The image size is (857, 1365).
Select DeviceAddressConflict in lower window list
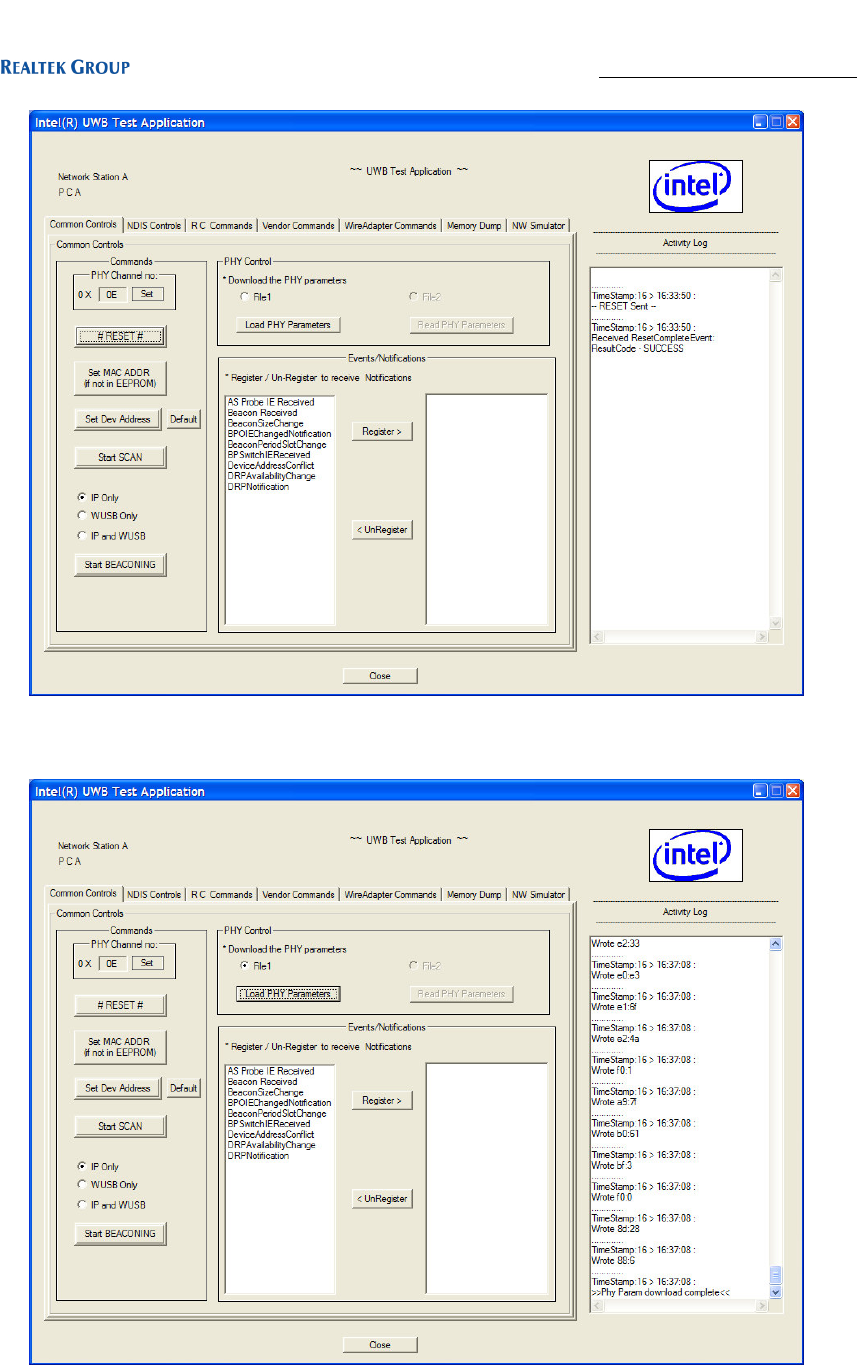point(270,1135)
